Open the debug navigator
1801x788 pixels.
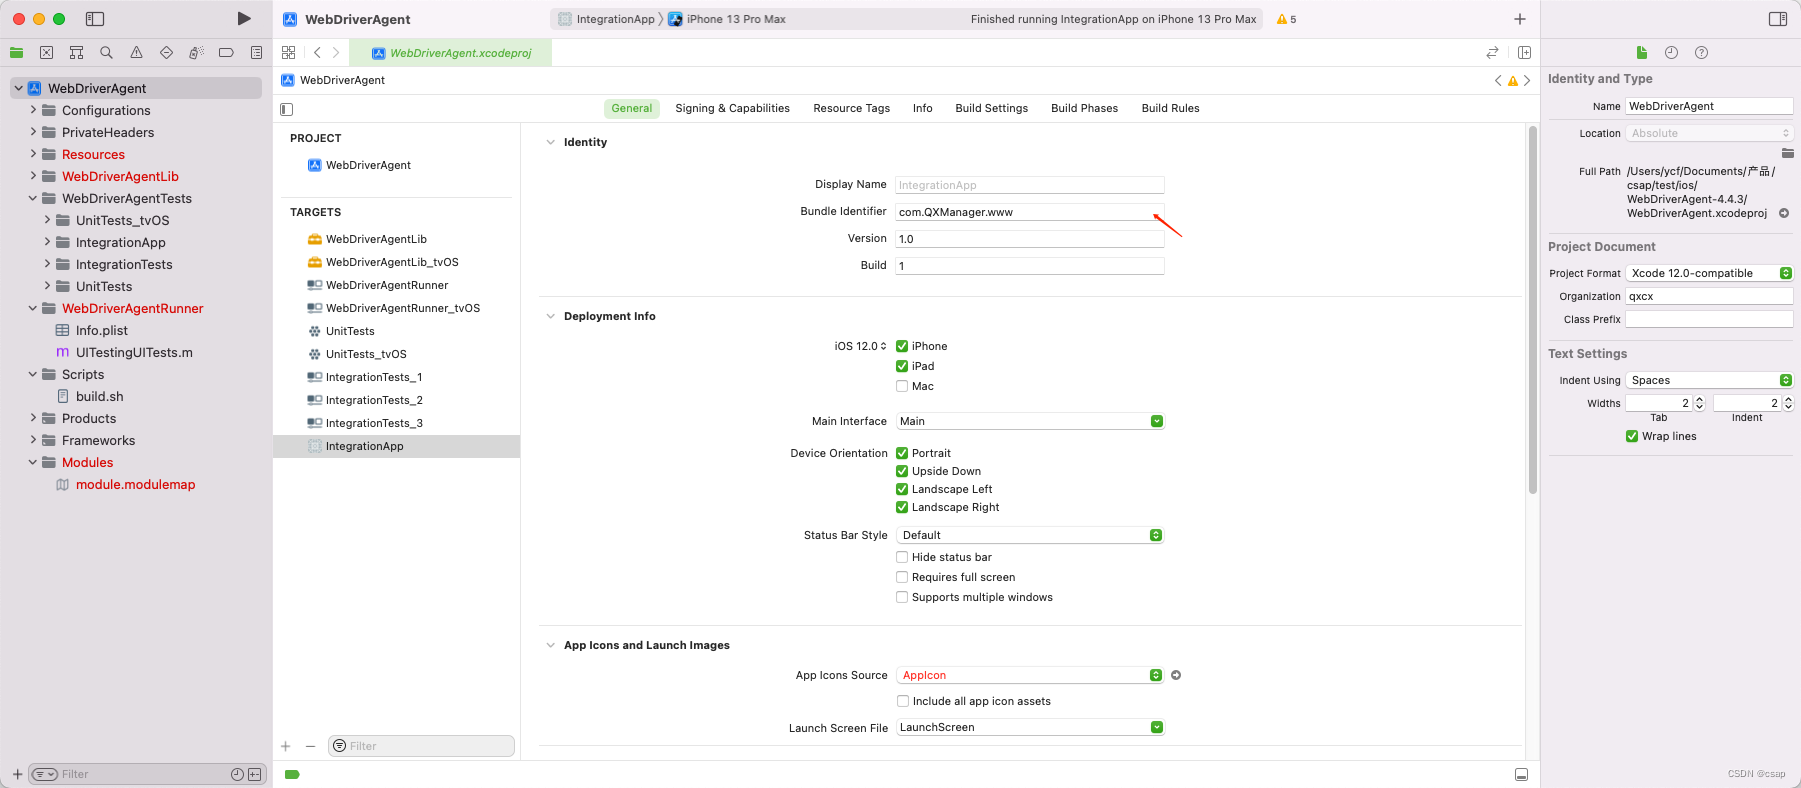tap(197, 52)
